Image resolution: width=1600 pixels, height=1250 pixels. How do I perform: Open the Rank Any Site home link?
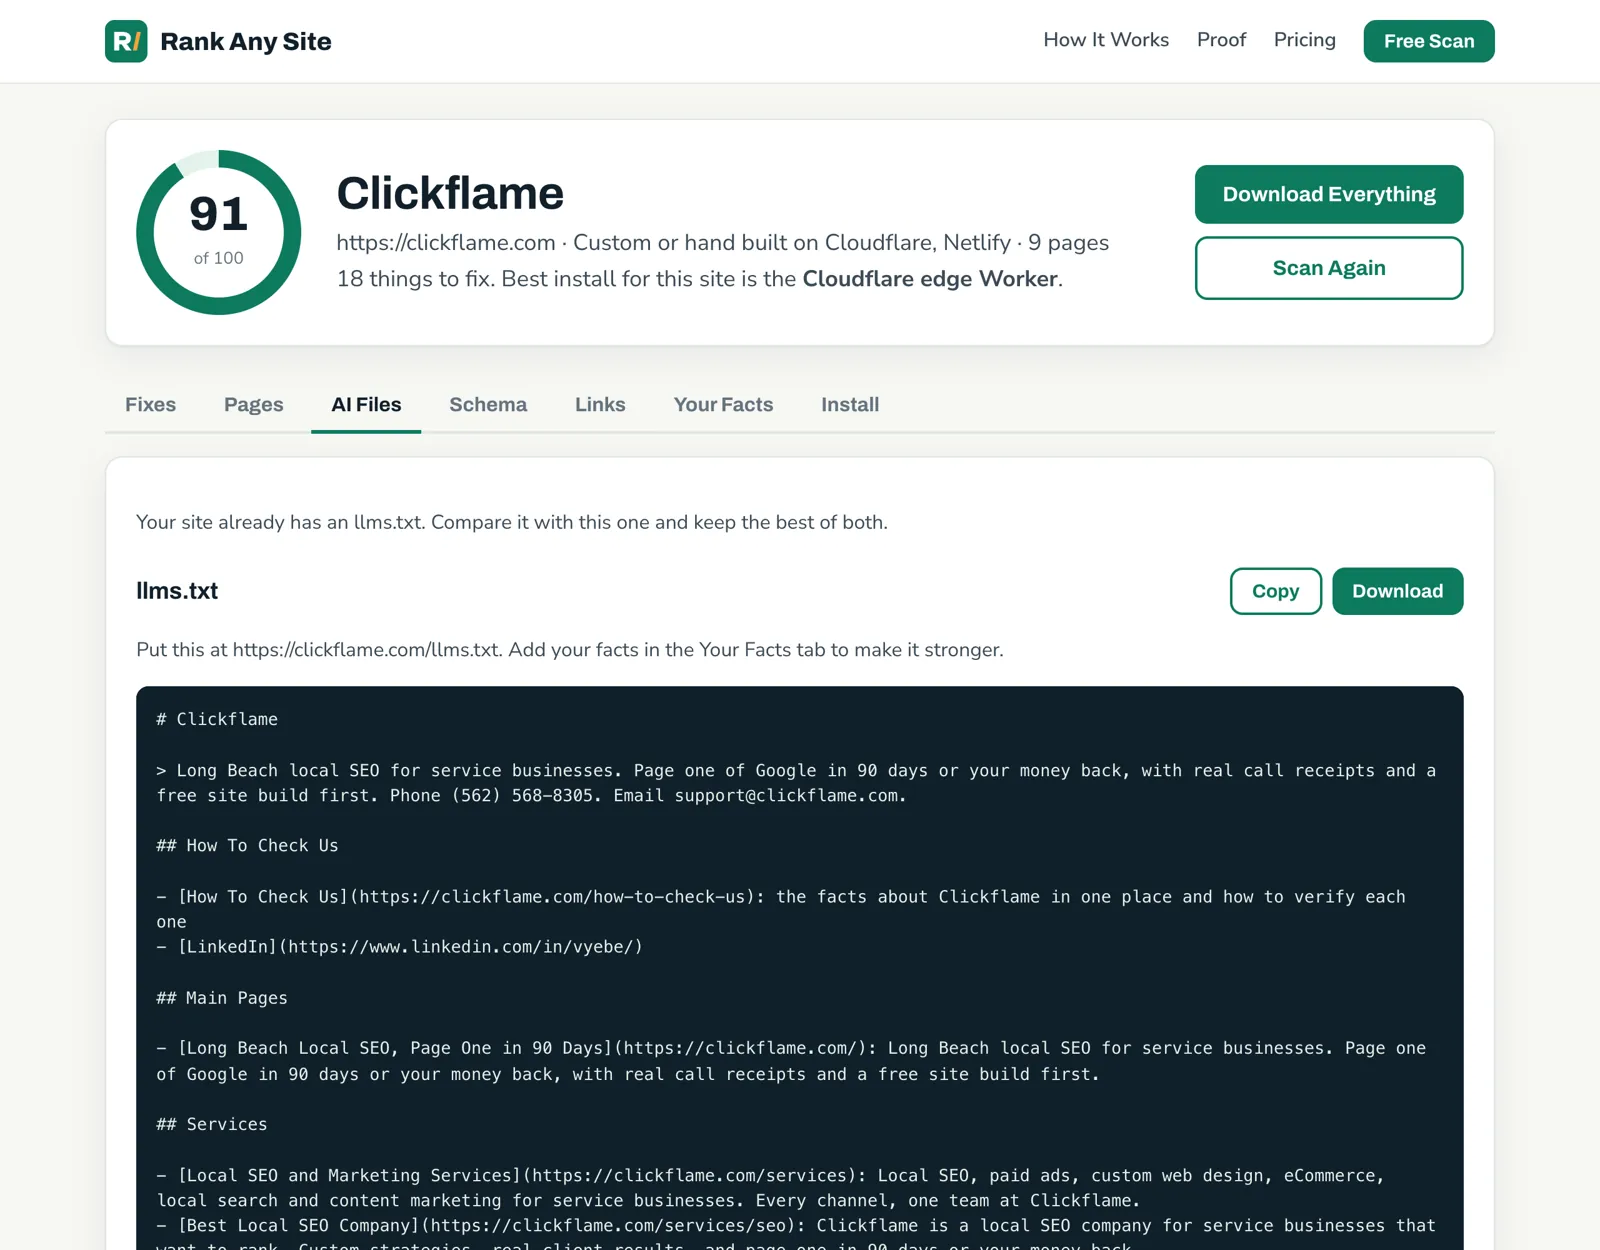[x=218, y=41]
